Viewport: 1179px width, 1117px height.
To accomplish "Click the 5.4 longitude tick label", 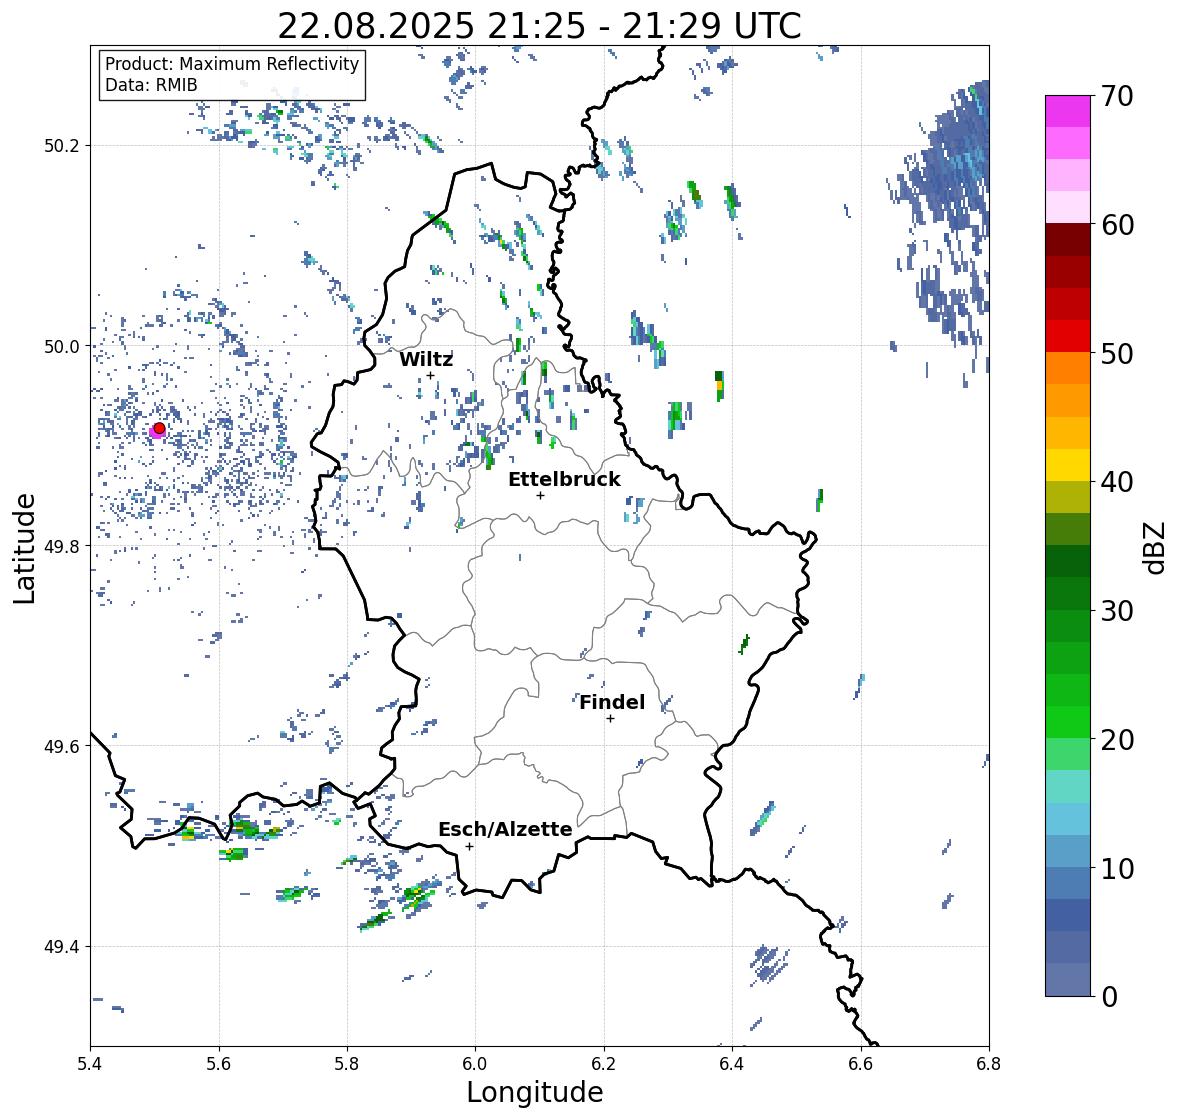I will point(90,1064).
